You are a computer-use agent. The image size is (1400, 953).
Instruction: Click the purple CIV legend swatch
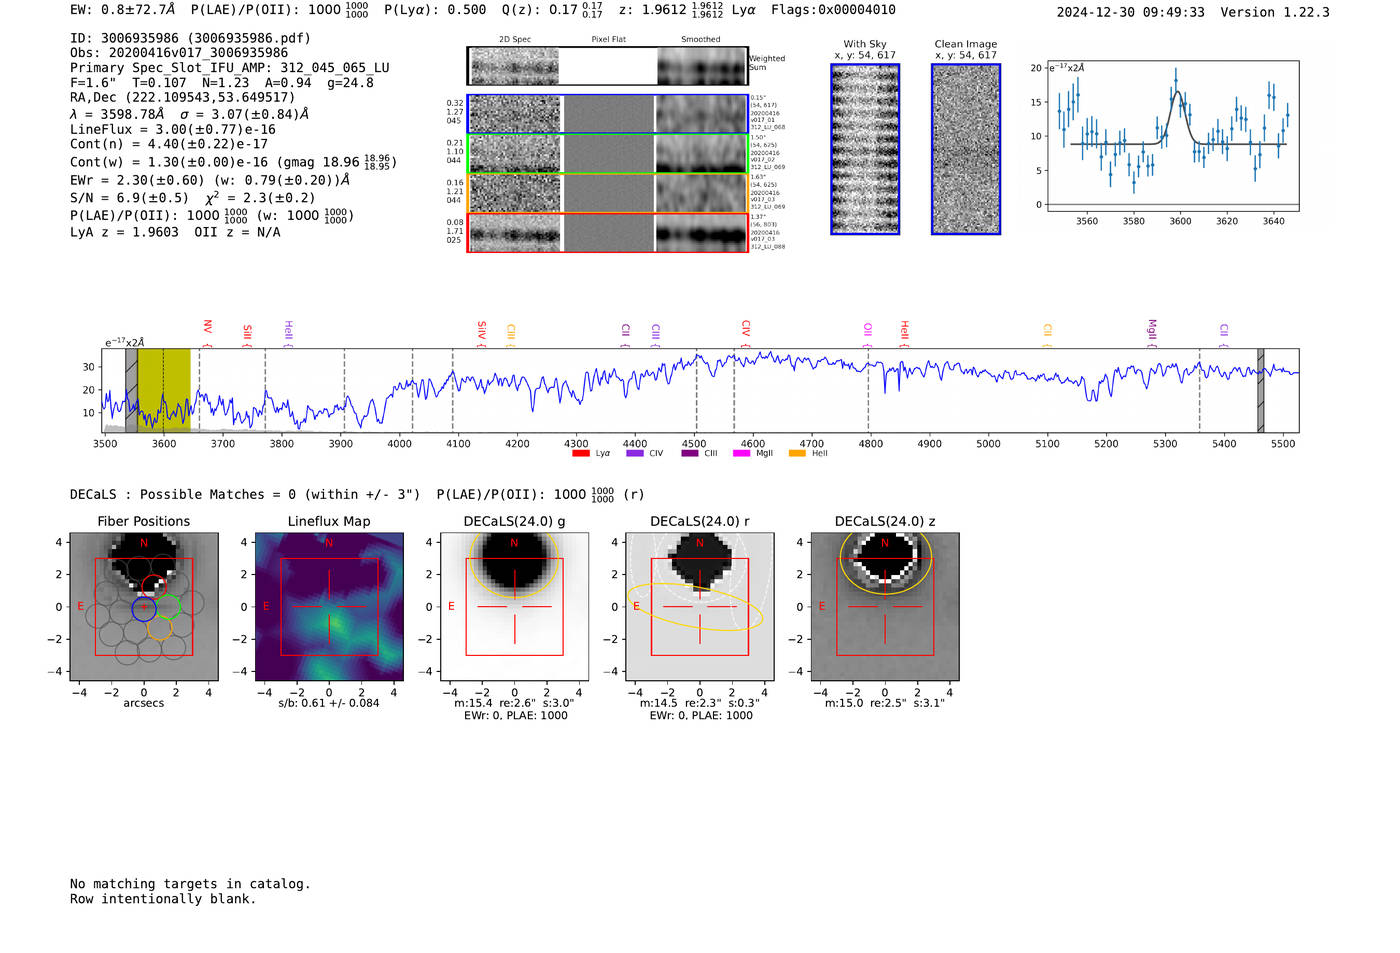click(635, 453)
